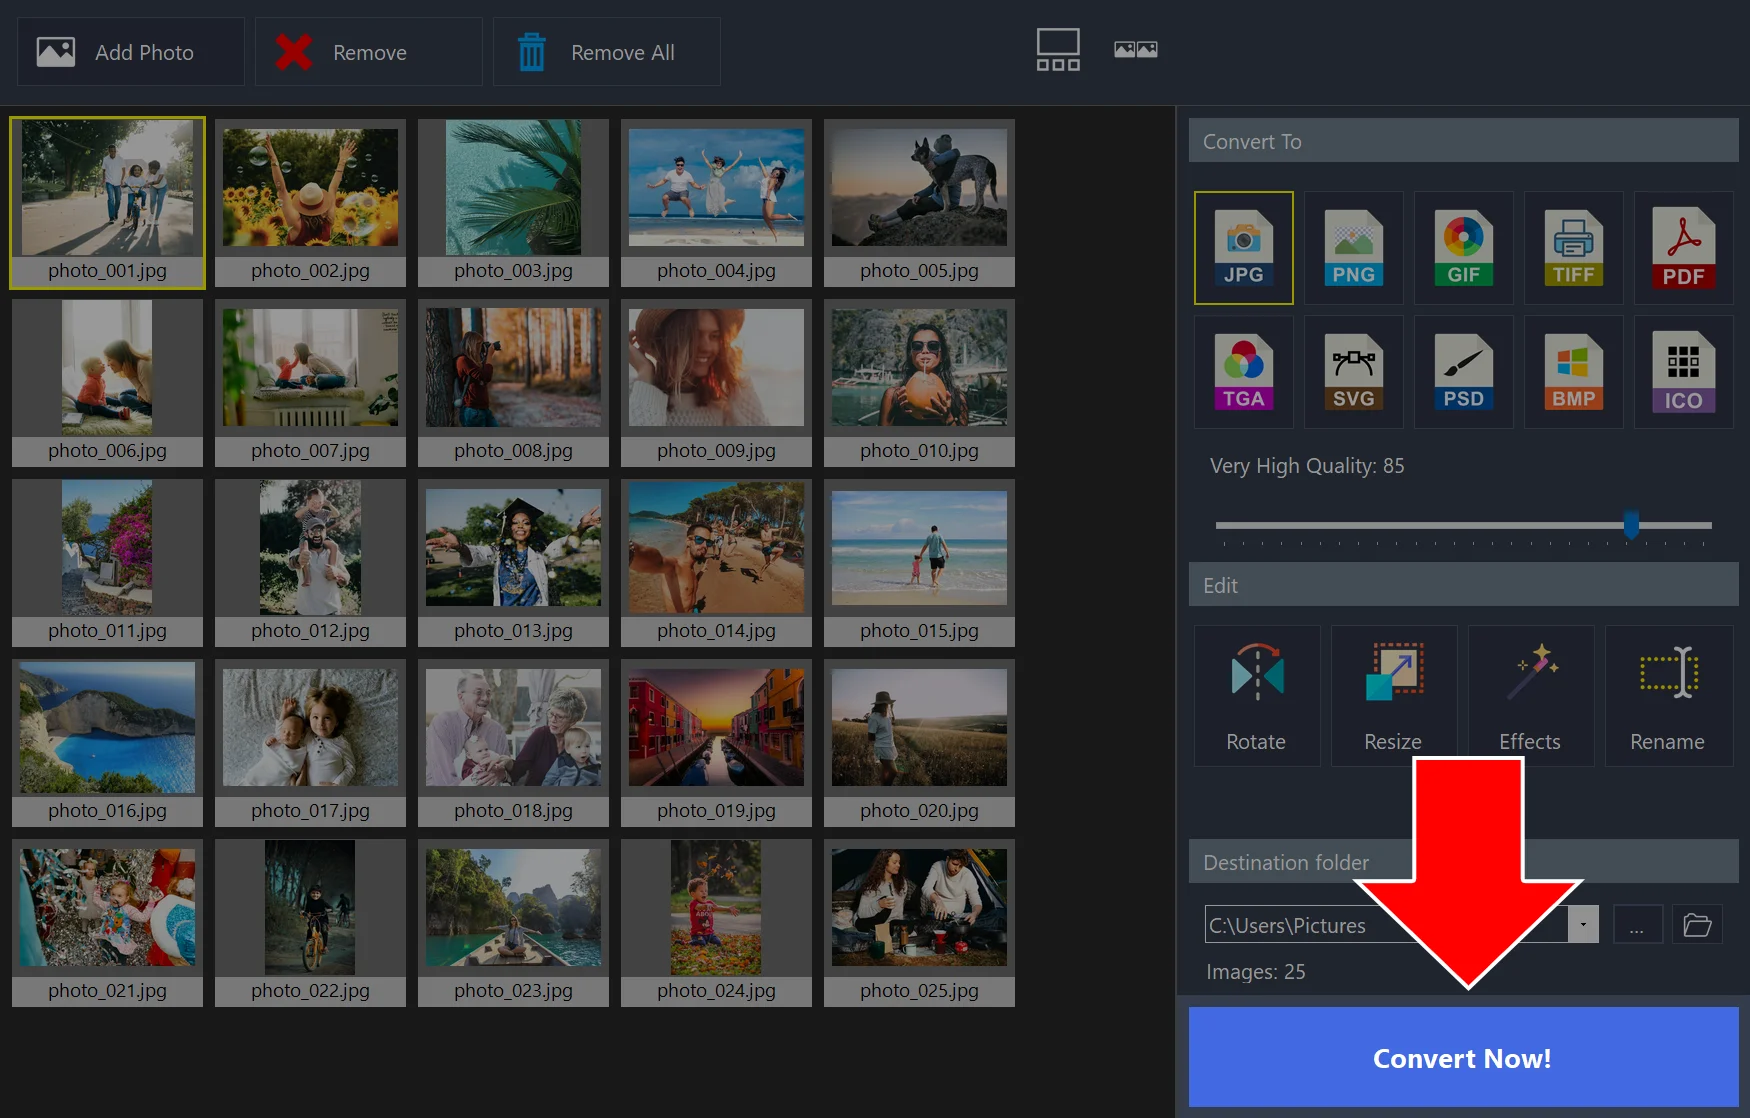The image size is (1750, 1118).
Task: Open the Rename tool
Action: coord(1668,696)
